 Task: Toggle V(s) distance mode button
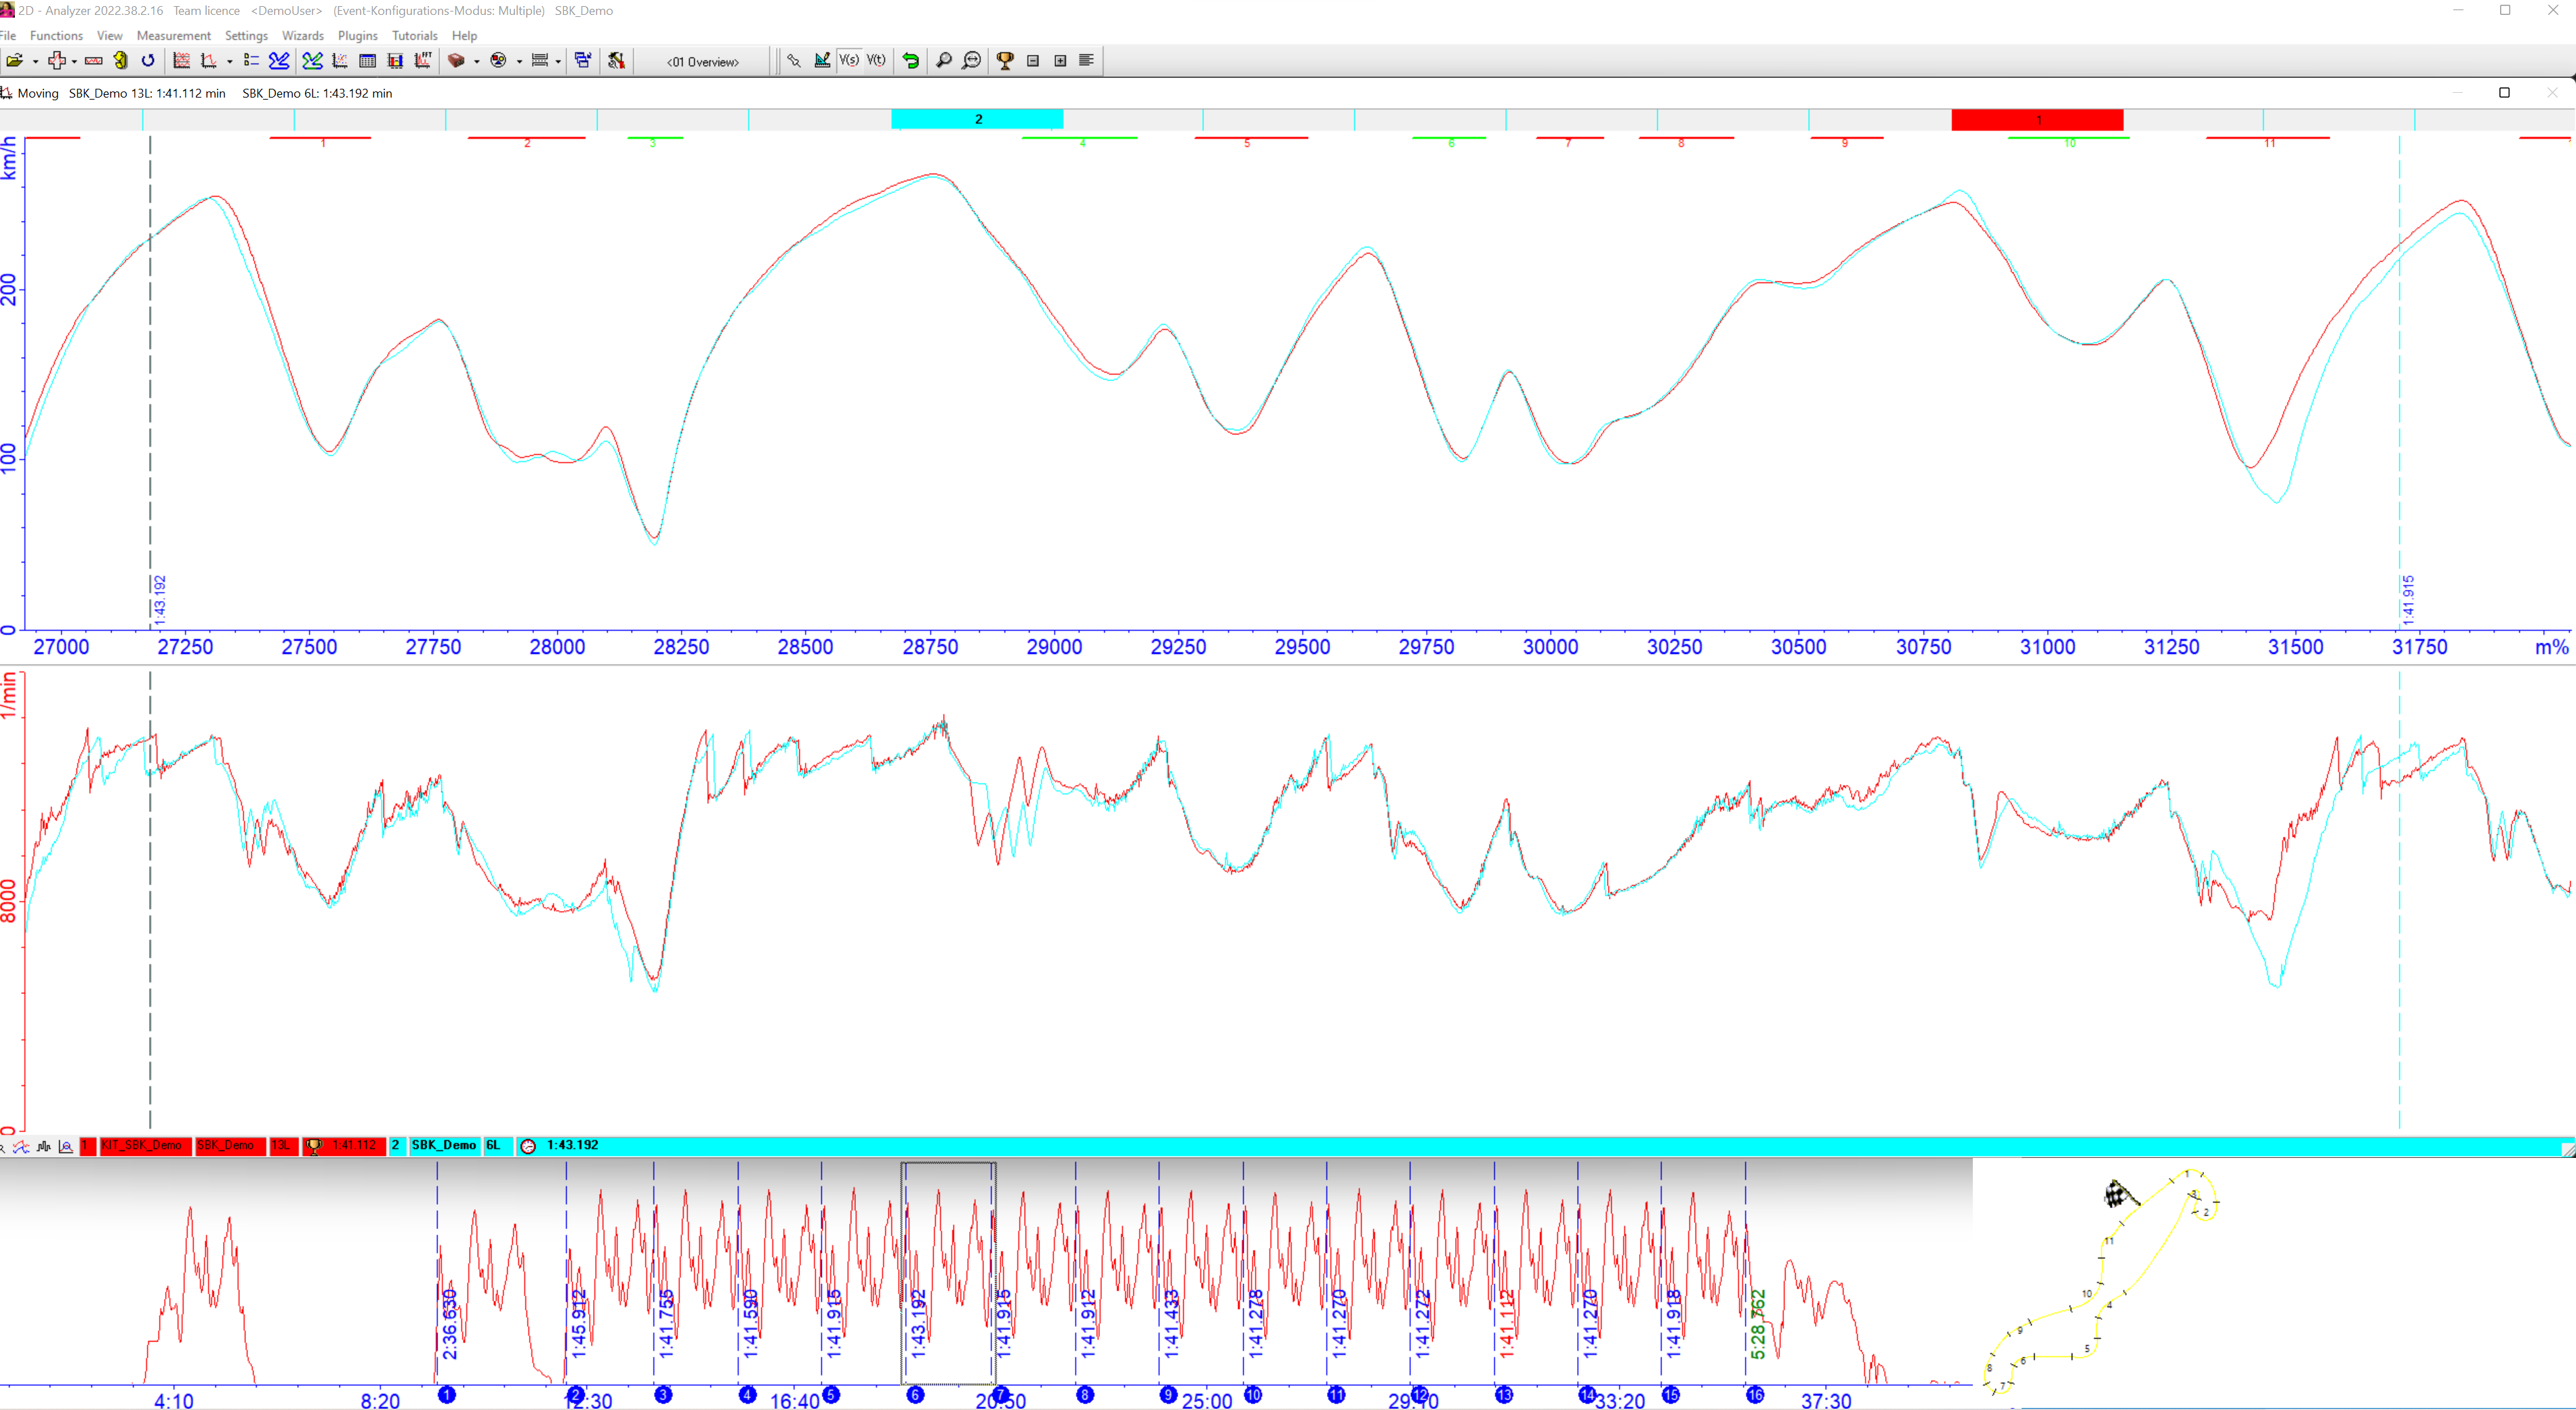849,61
